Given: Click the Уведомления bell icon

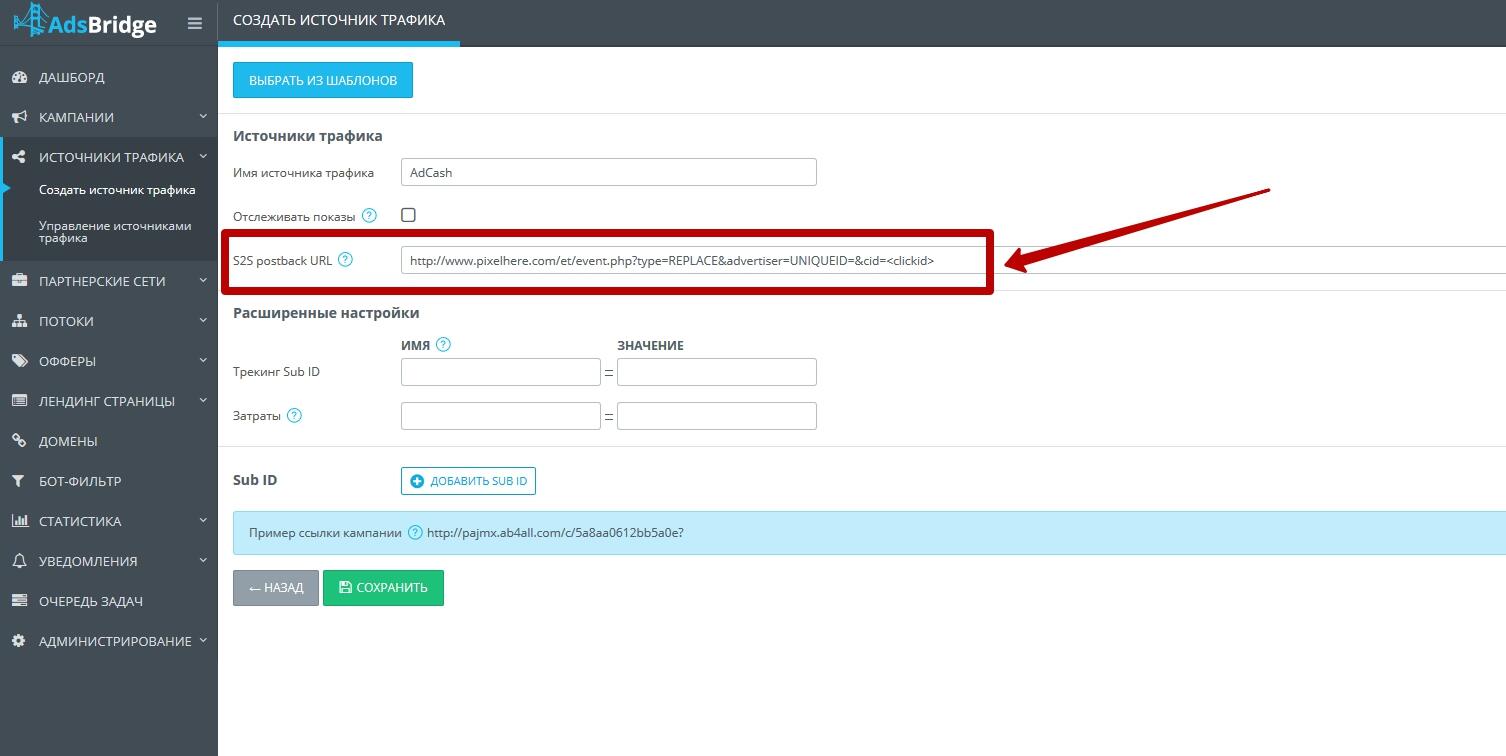Looking at the screenshot, I should [19, 561].
